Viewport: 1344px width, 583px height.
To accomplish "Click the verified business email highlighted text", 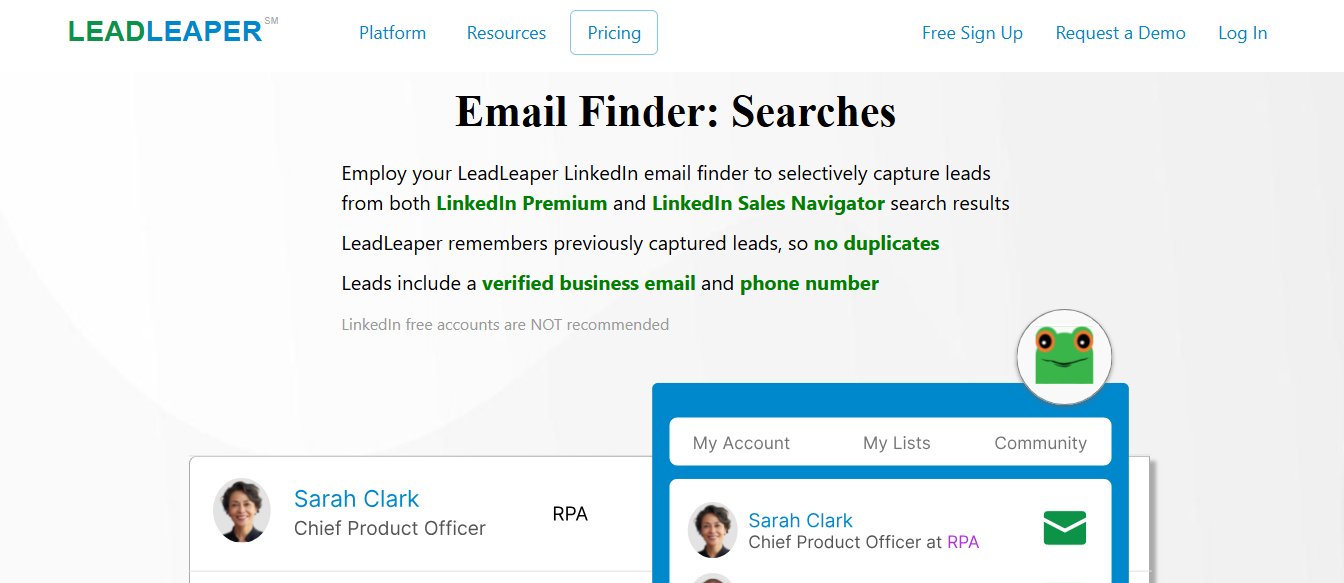I will (x=589, y=282).
